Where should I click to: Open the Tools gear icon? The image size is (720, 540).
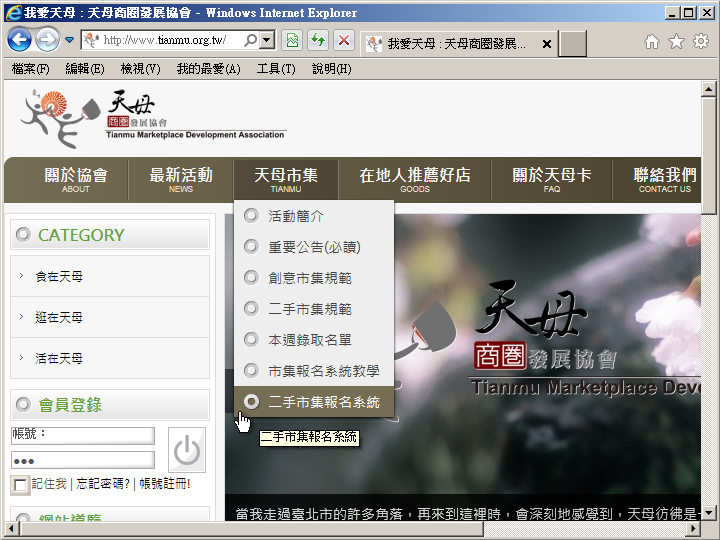coord(700,42)
